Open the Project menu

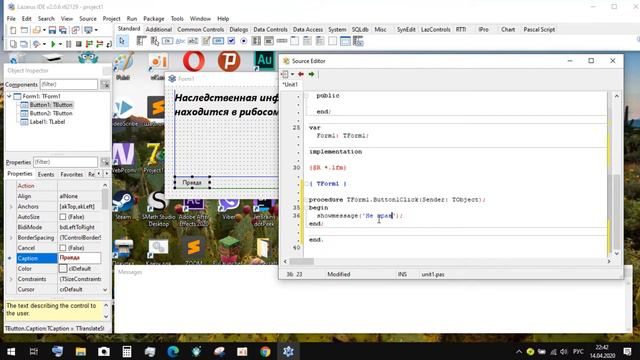coord(111,19)
